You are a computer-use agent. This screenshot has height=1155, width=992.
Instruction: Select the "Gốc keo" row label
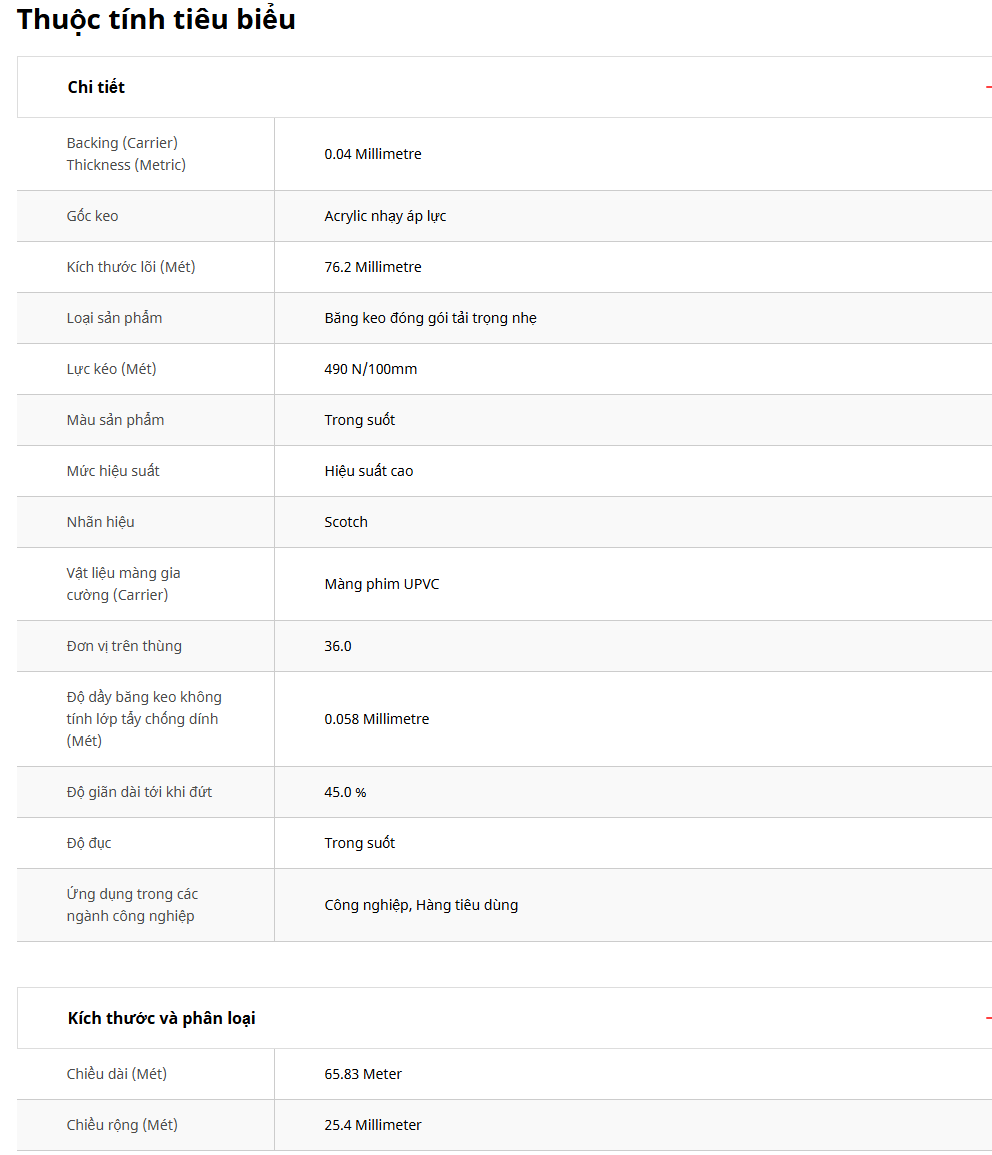(92, 216)
